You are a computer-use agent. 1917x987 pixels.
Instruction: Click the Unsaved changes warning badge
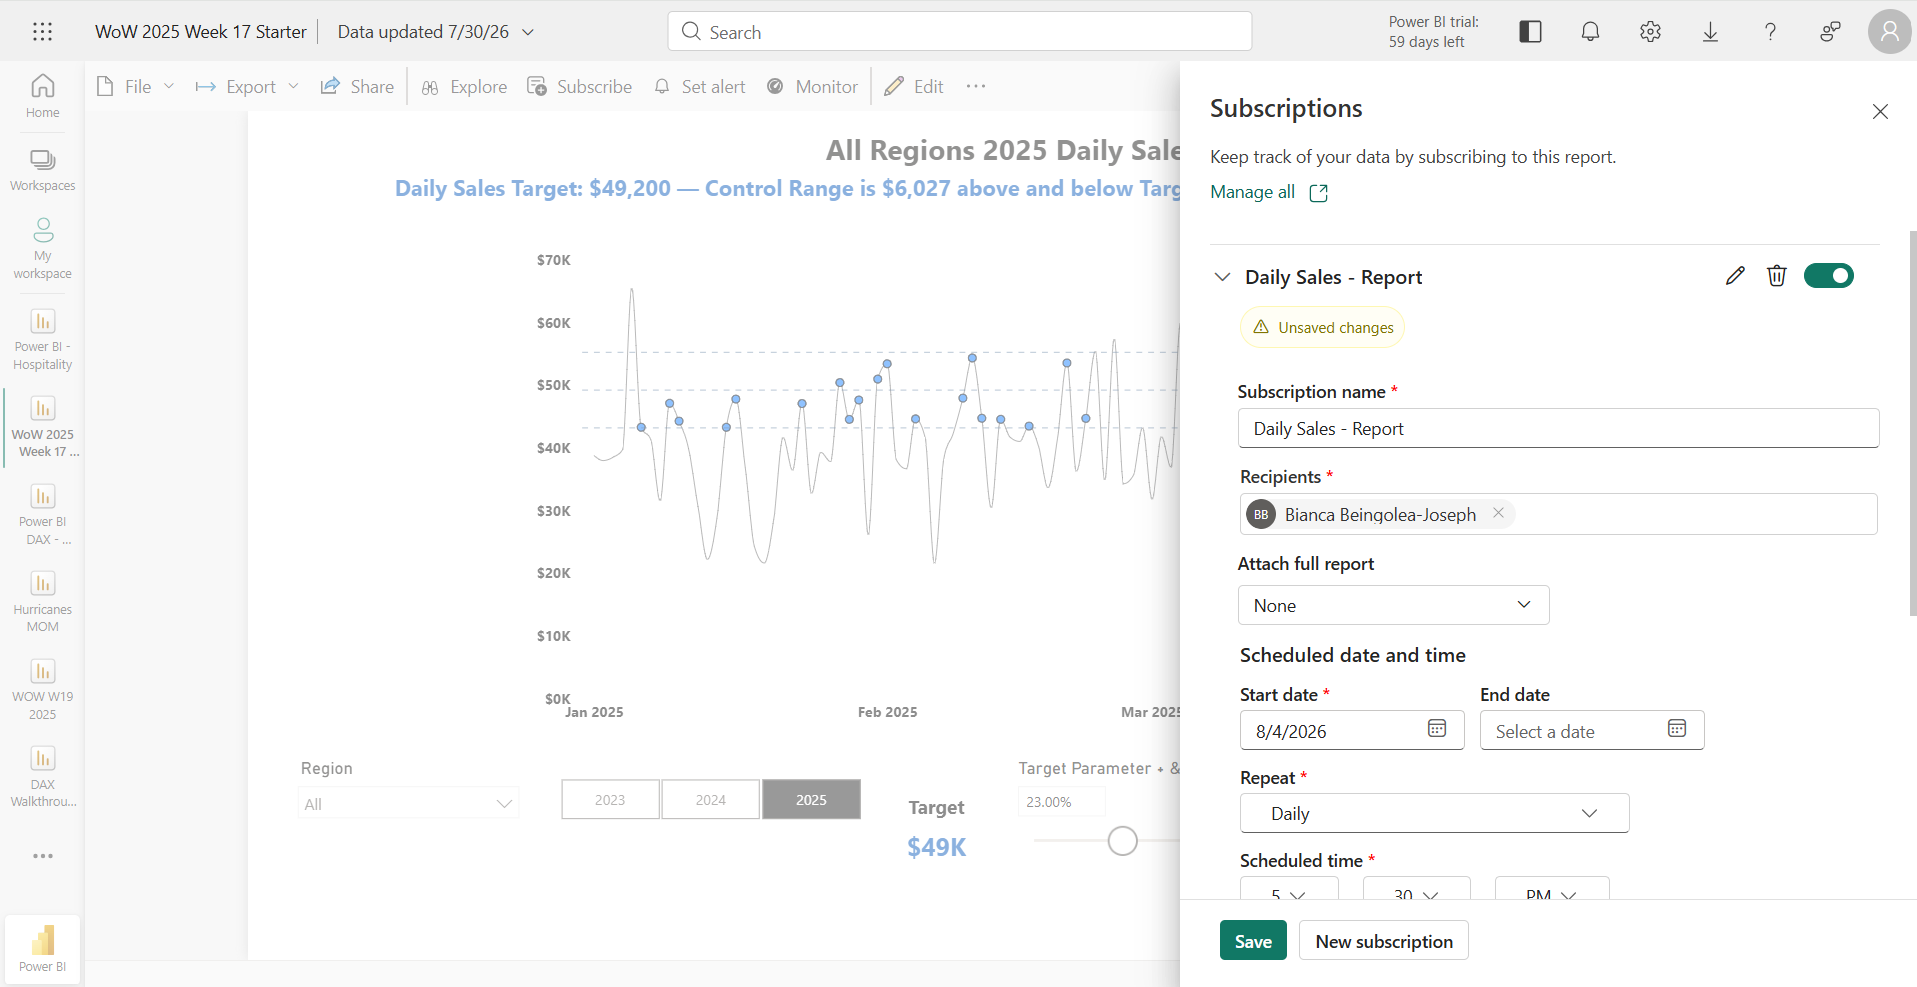pyautogui.click(x=1322, y=327)
